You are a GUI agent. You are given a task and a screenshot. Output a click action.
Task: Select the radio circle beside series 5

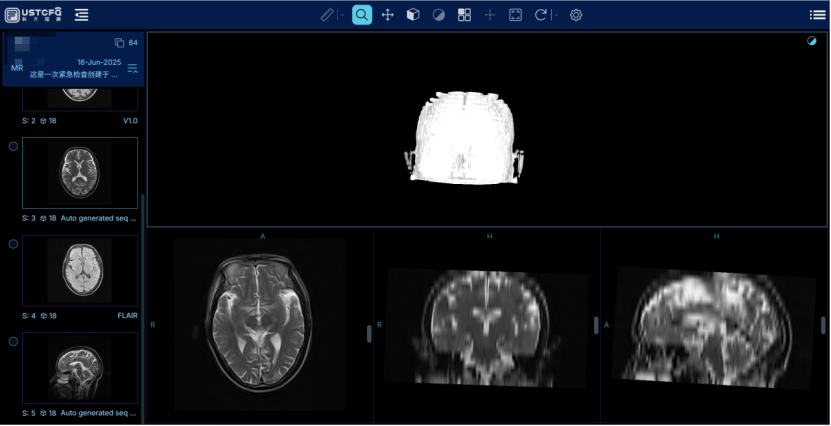[x=13, y=341]
